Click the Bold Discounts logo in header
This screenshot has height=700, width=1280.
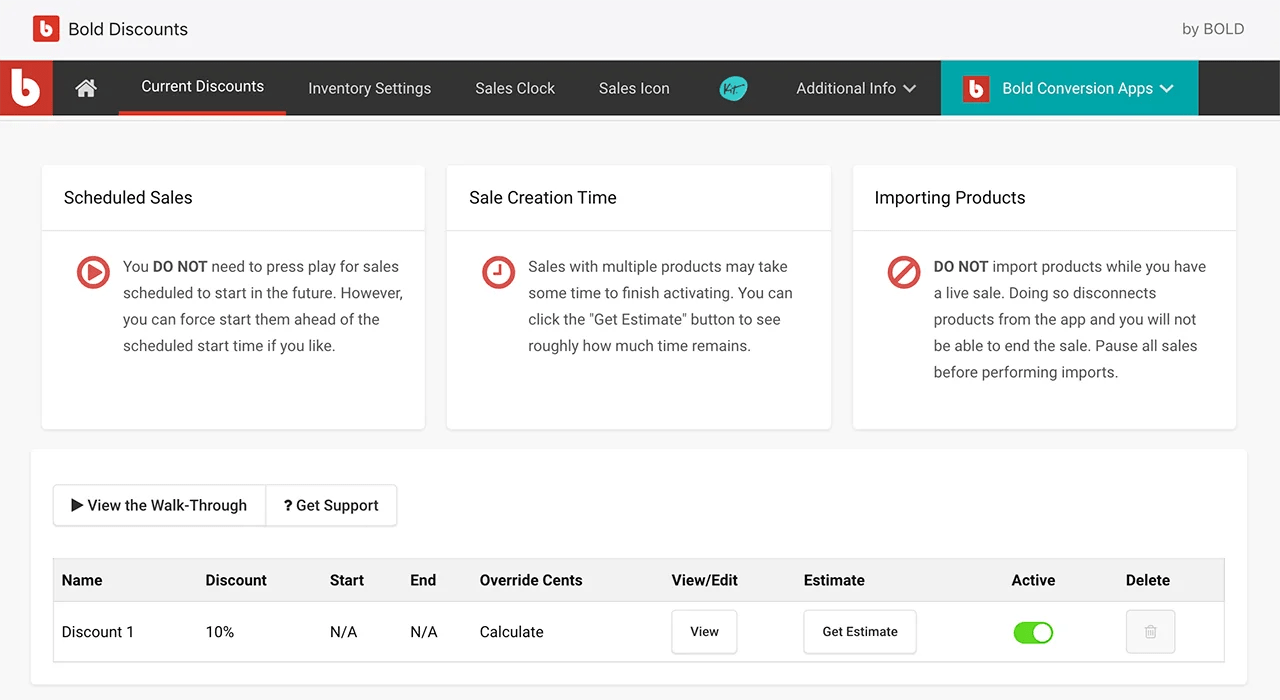tap(46, 29)
